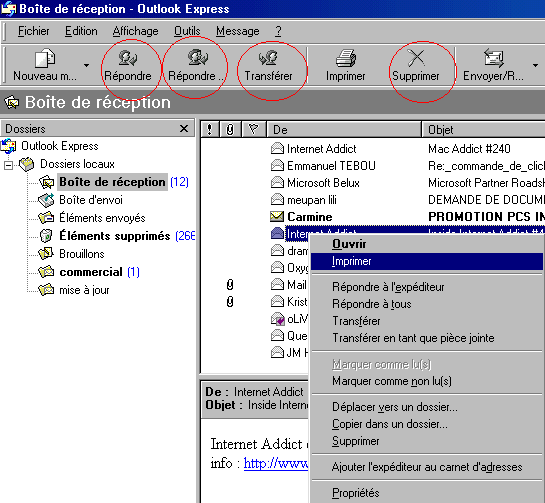Select the Mac Addict #240 message from Internet Addict
This screenshot has width=545, height=503.
pos(373,149)
